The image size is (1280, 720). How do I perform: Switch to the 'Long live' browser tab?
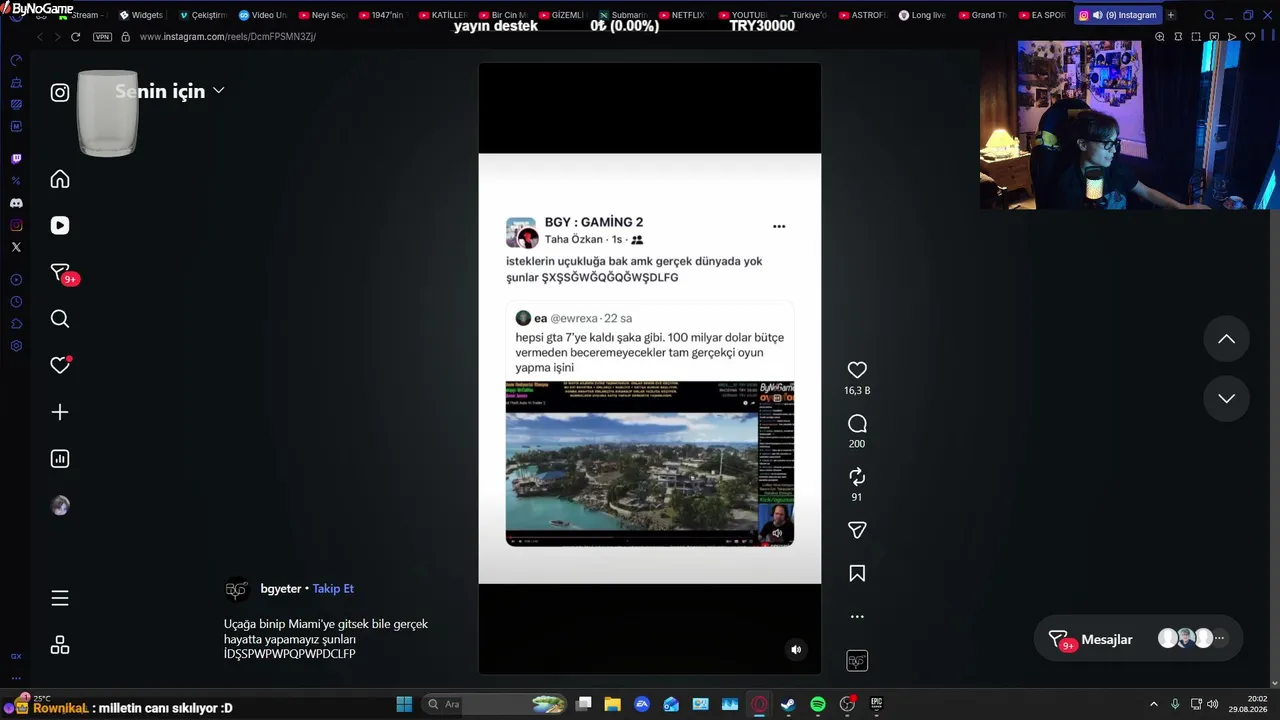[922, 15]
